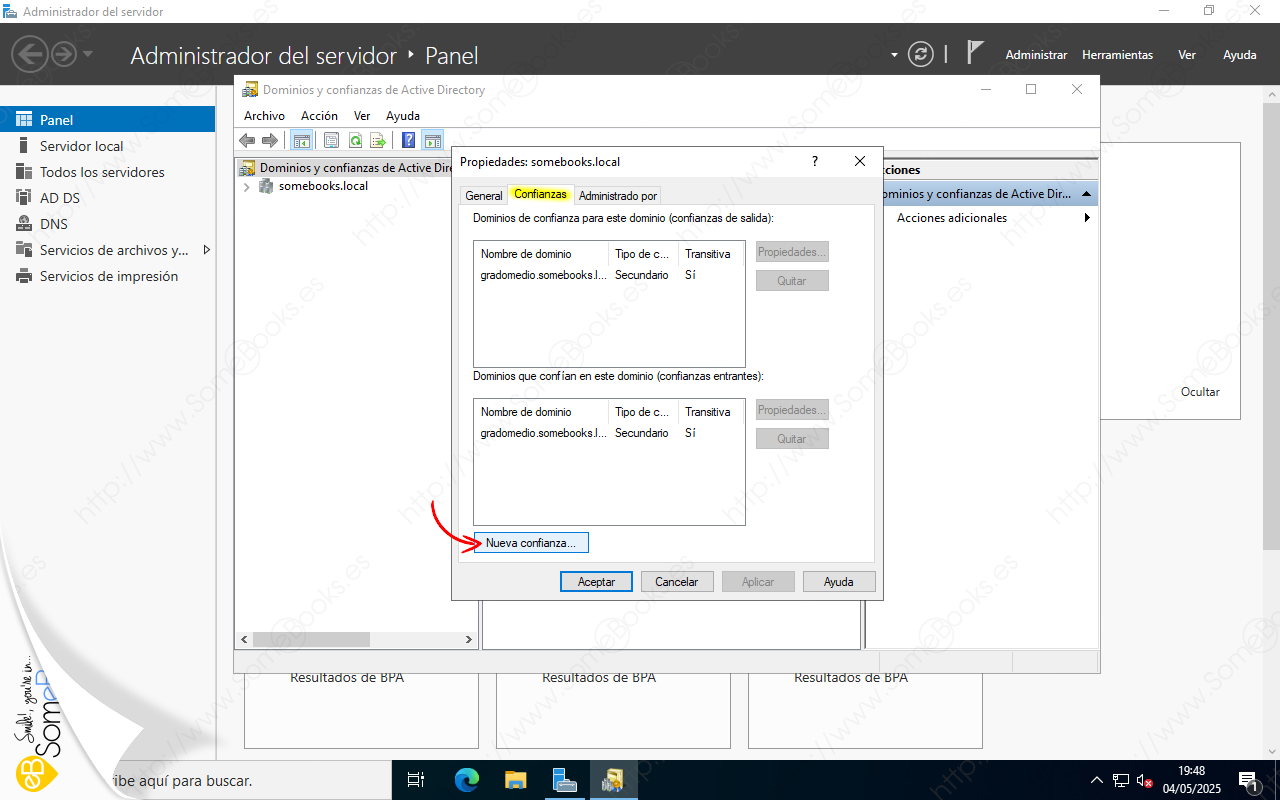Click the Export list toolbar icon
1280x800 pixels.
[378, 141]
